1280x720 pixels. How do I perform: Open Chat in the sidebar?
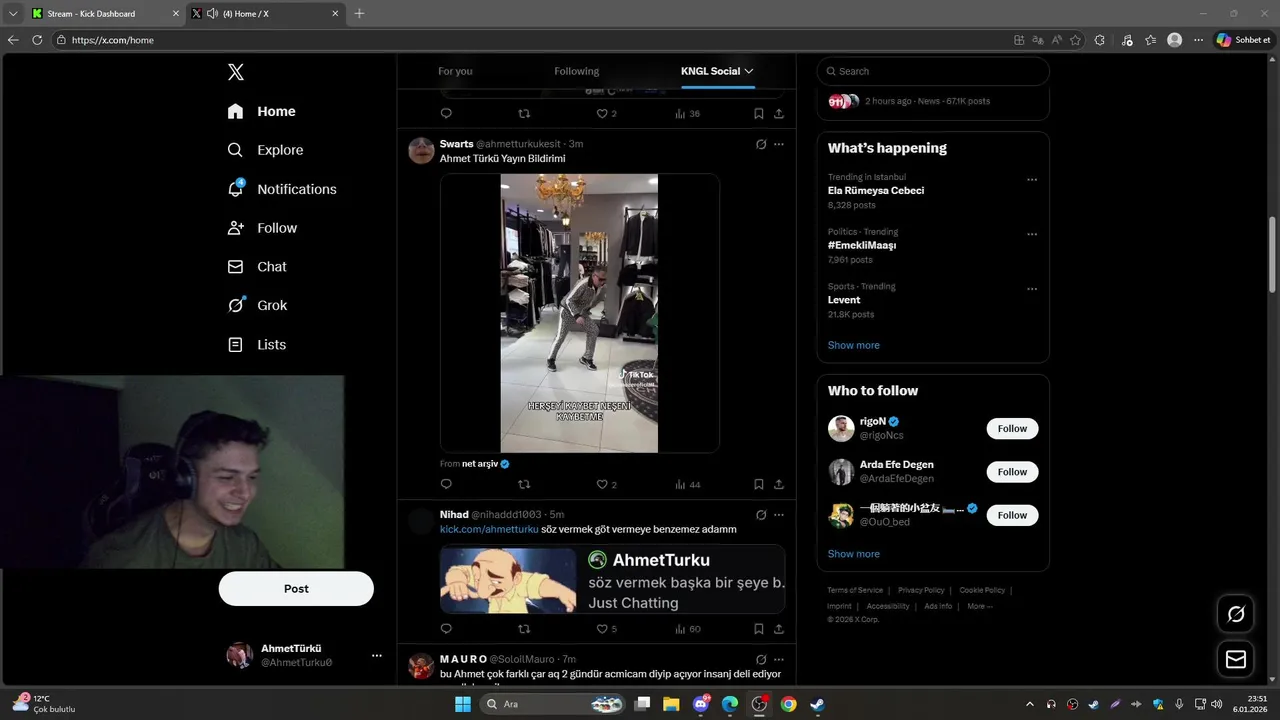click(257, 267)
